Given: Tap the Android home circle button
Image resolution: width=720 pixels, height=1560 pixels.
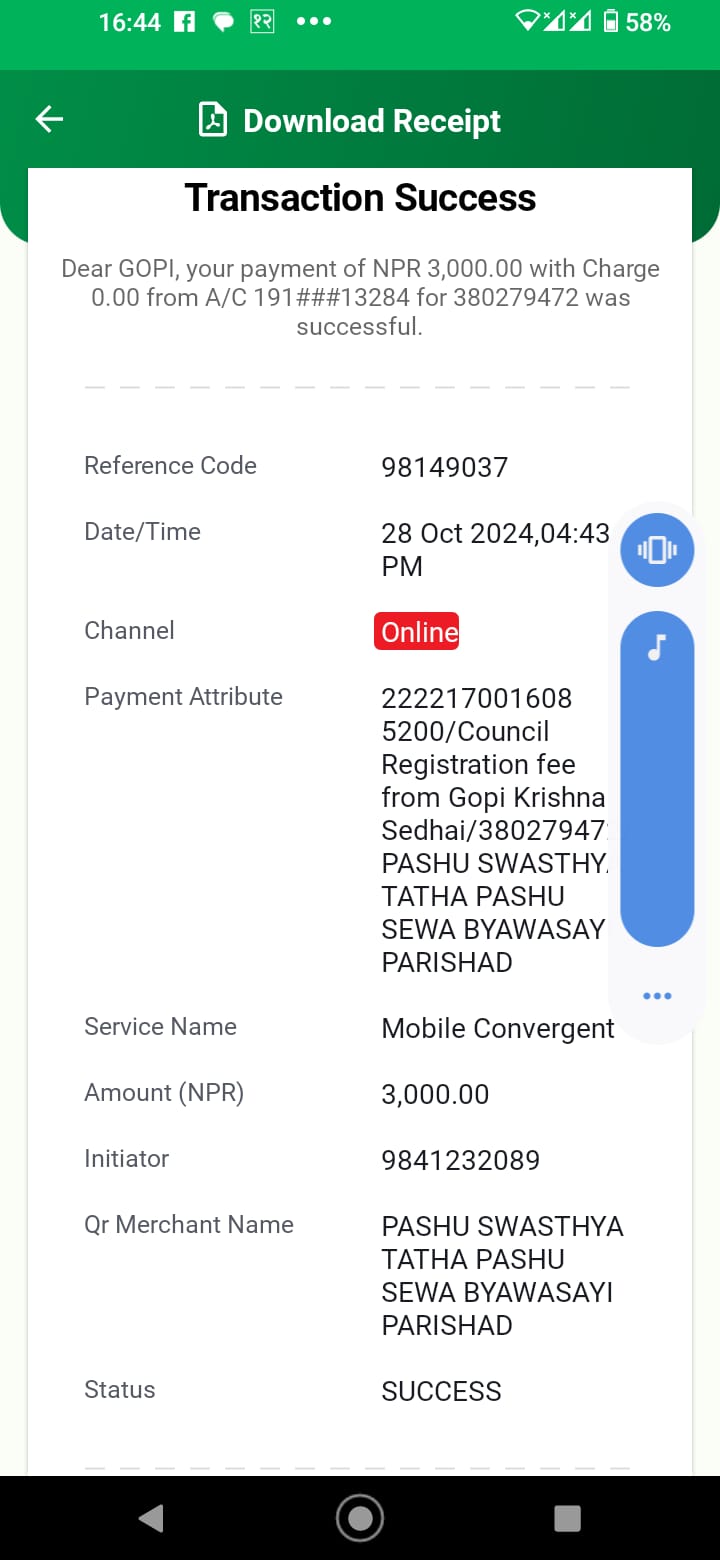Looking at the screenshot, I should pos(360,1519).
